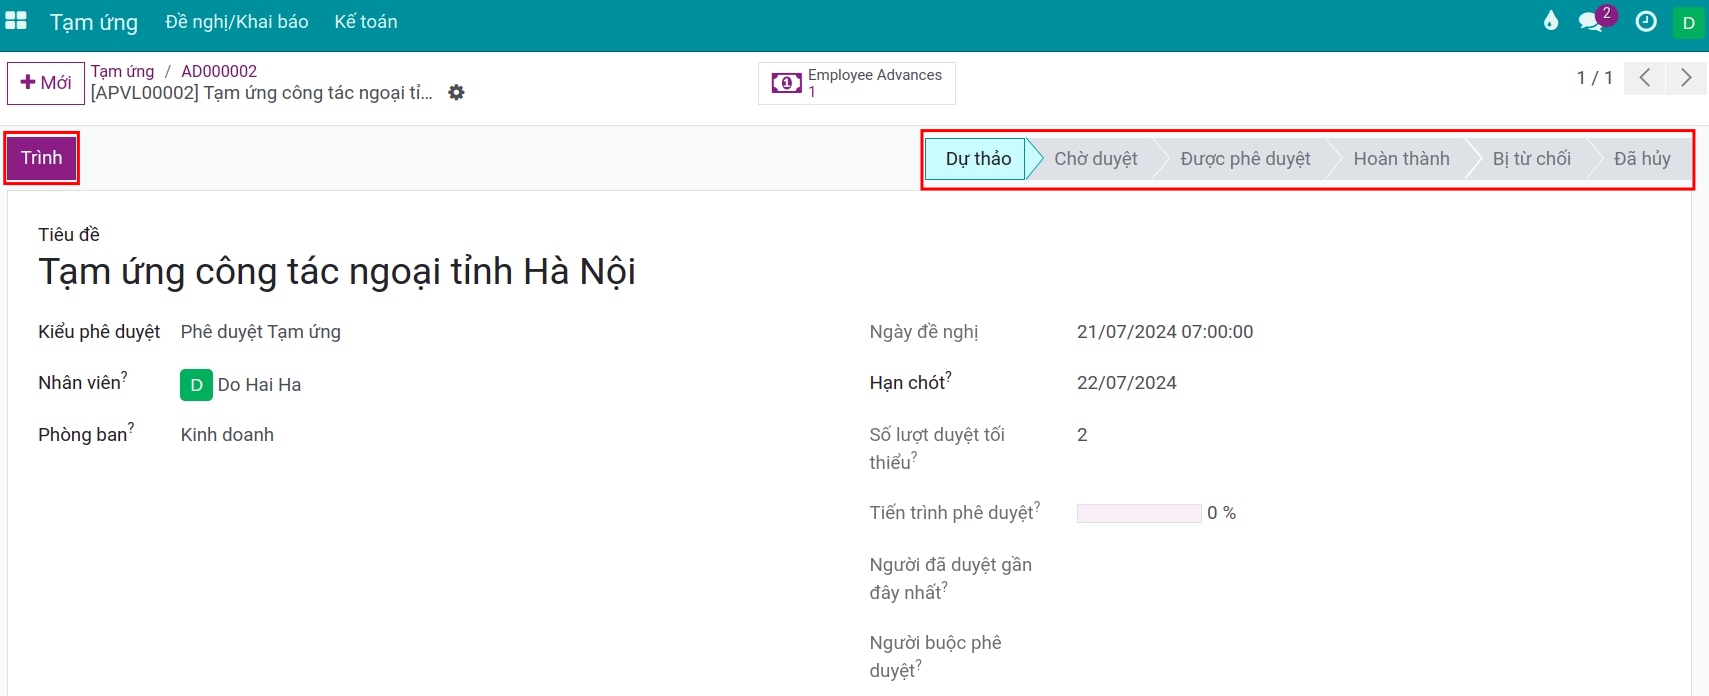Click the Do Hai Ha employee name

[x=259, y=385]
